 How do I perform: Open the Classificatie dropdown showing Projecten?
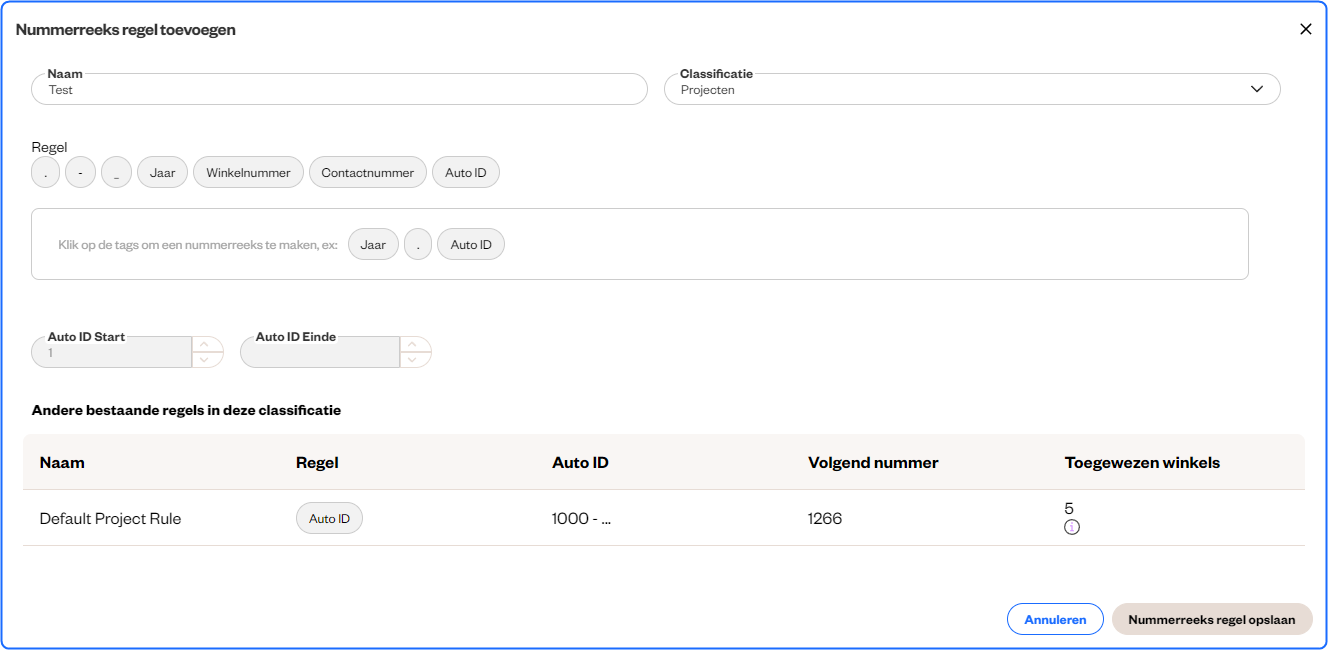point(971,90)
